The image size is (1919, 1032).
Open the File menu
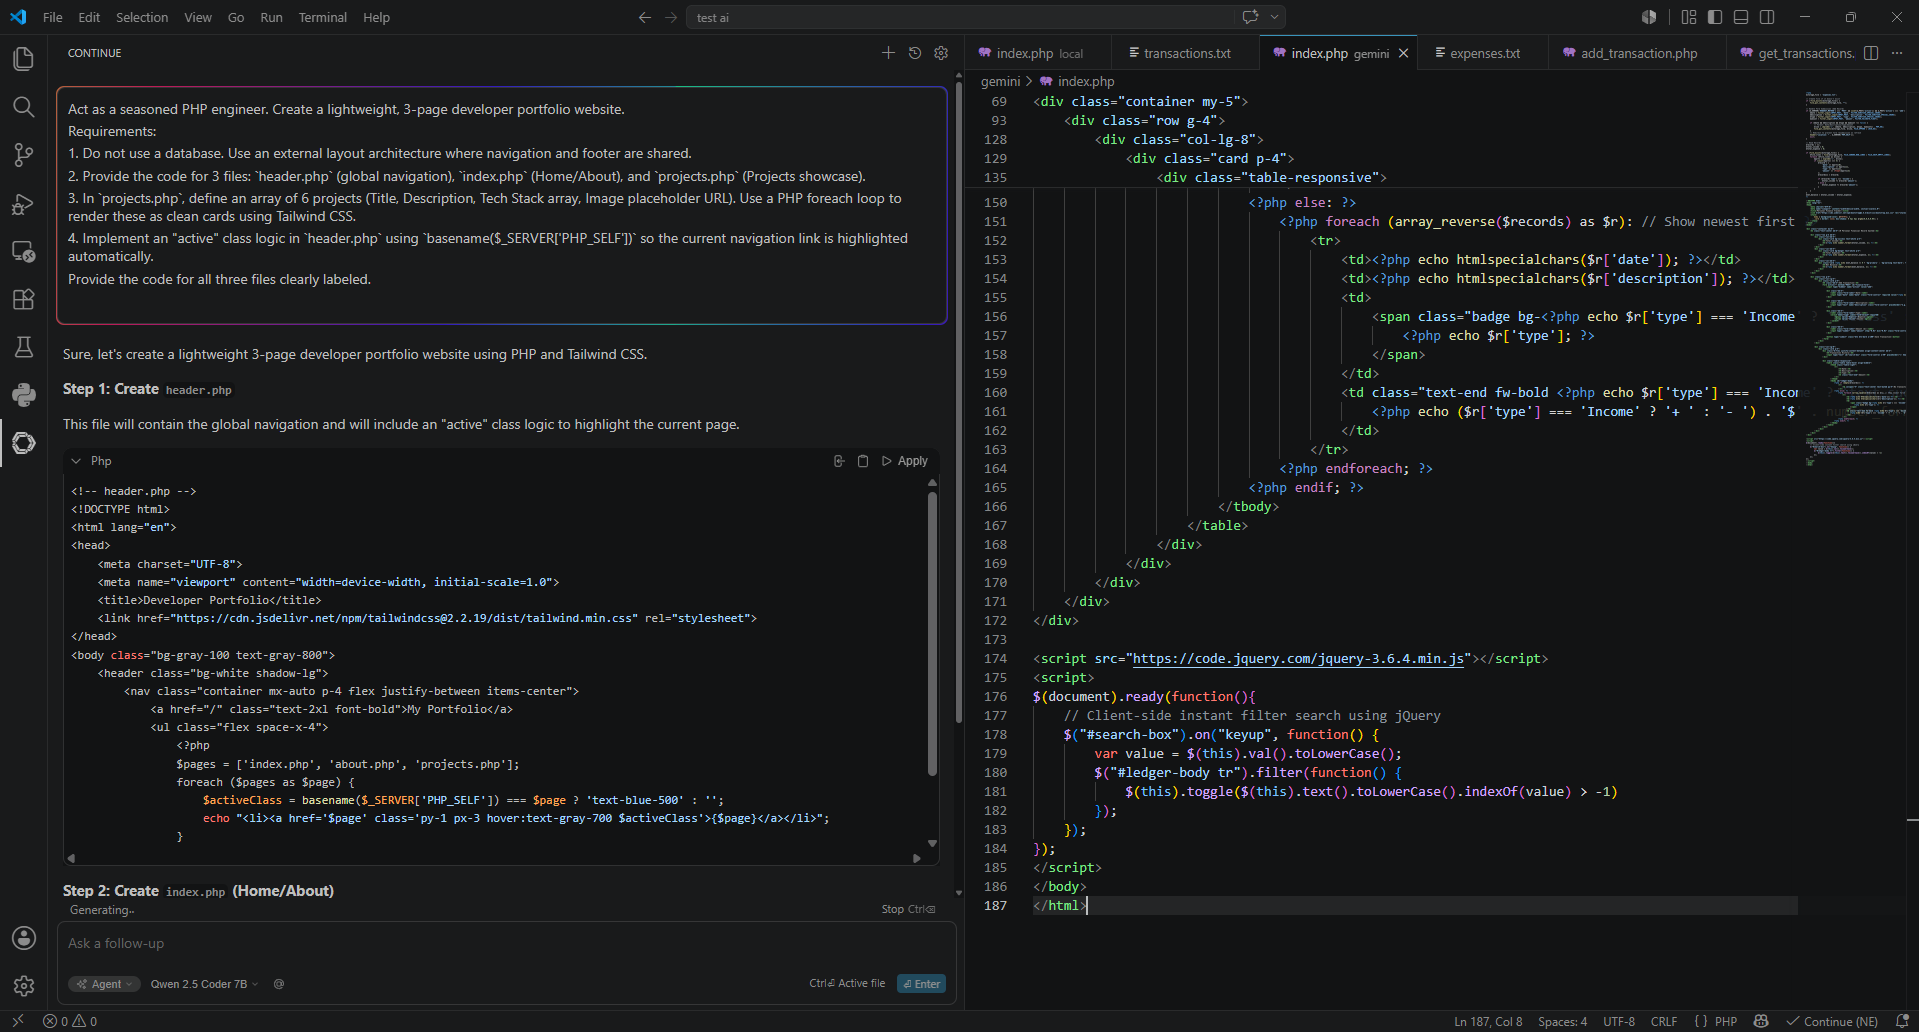pyautogui.click(x=53, y=17)
